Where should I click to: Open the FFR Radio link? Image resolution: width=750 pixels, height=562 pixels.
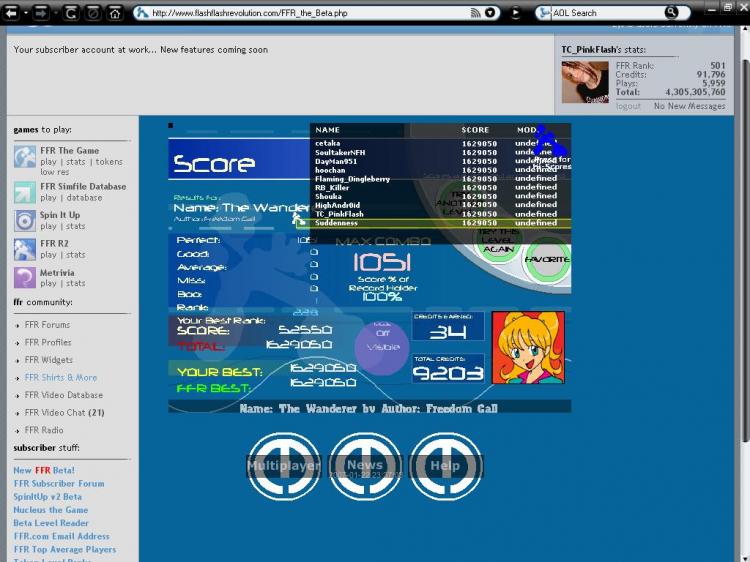(x=44, y=430)
